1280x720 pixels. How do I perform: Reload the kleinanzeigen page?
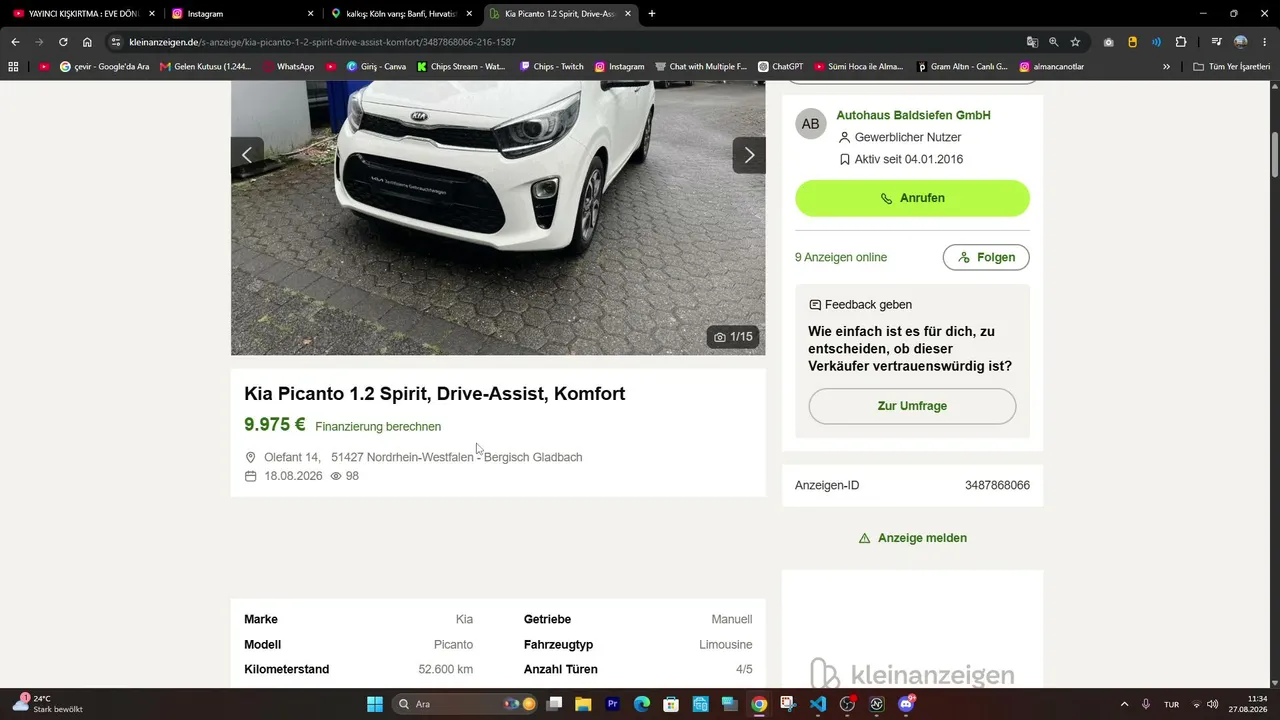coord(63,42)
